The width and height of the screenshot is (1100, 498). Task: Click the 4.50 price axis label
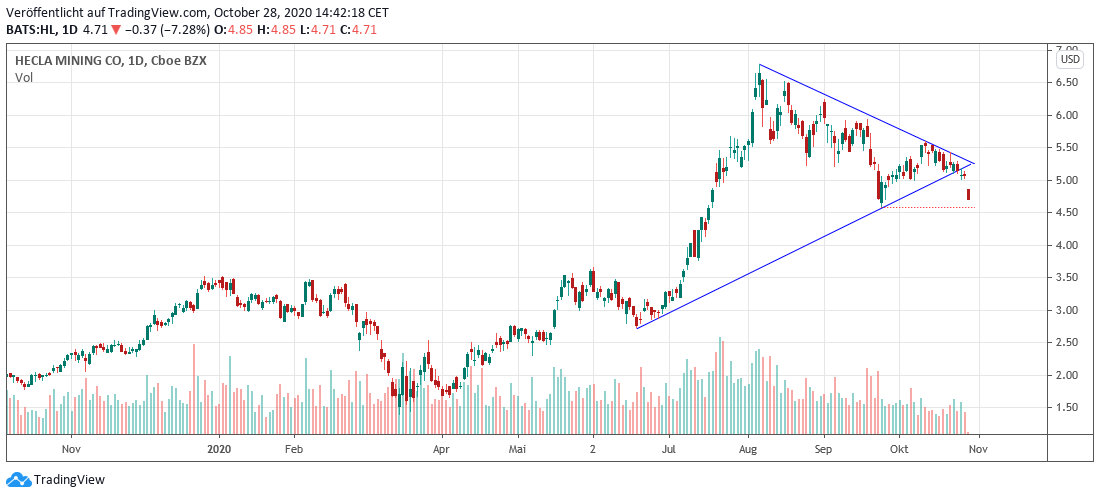coord(1069,213)
